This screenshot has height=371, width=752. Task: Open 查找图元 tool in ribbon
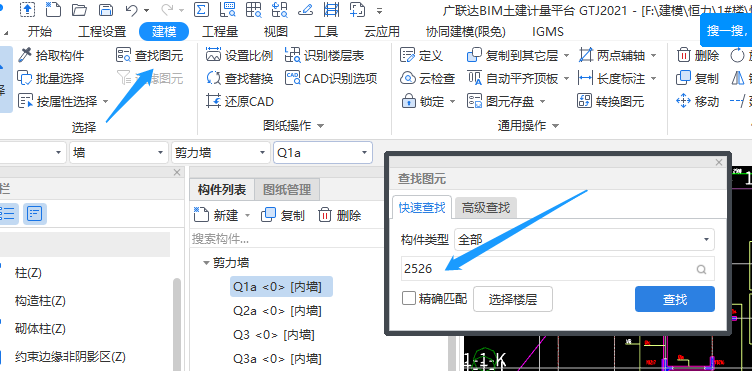coord(150,56)
